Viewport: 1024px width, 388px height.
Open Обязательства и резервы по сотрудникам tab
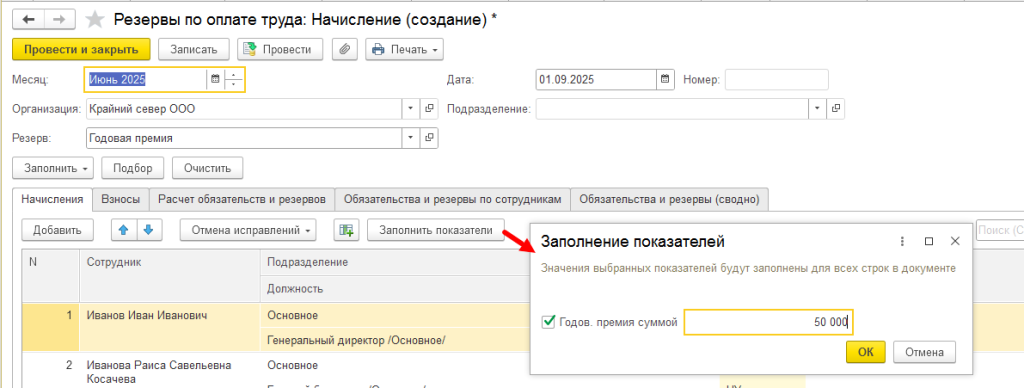point(453,200)
